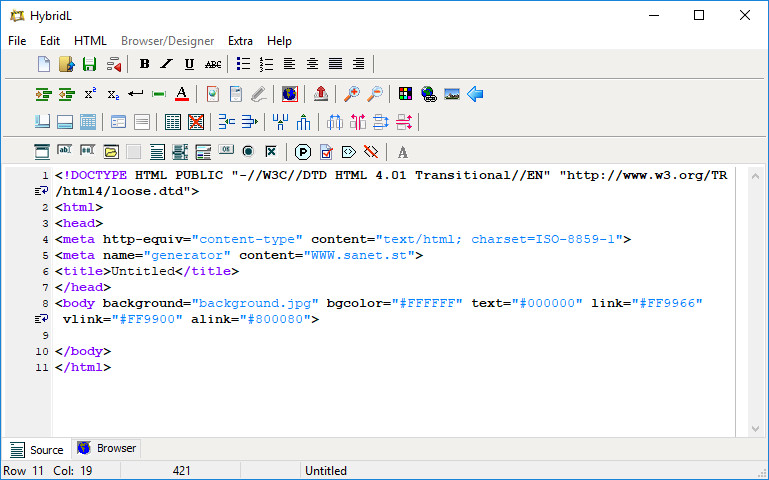Align text right
769x480 pixels.
click(x=359, y=64)
